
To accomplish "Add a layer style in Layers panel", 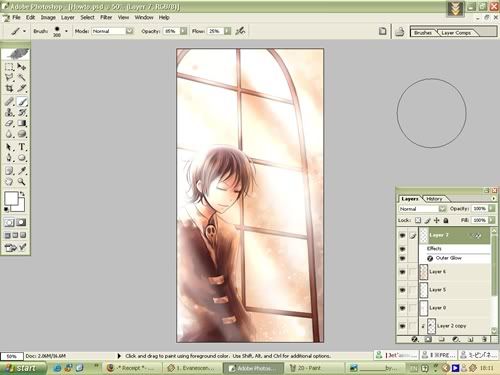I will [x=414, y=339].
